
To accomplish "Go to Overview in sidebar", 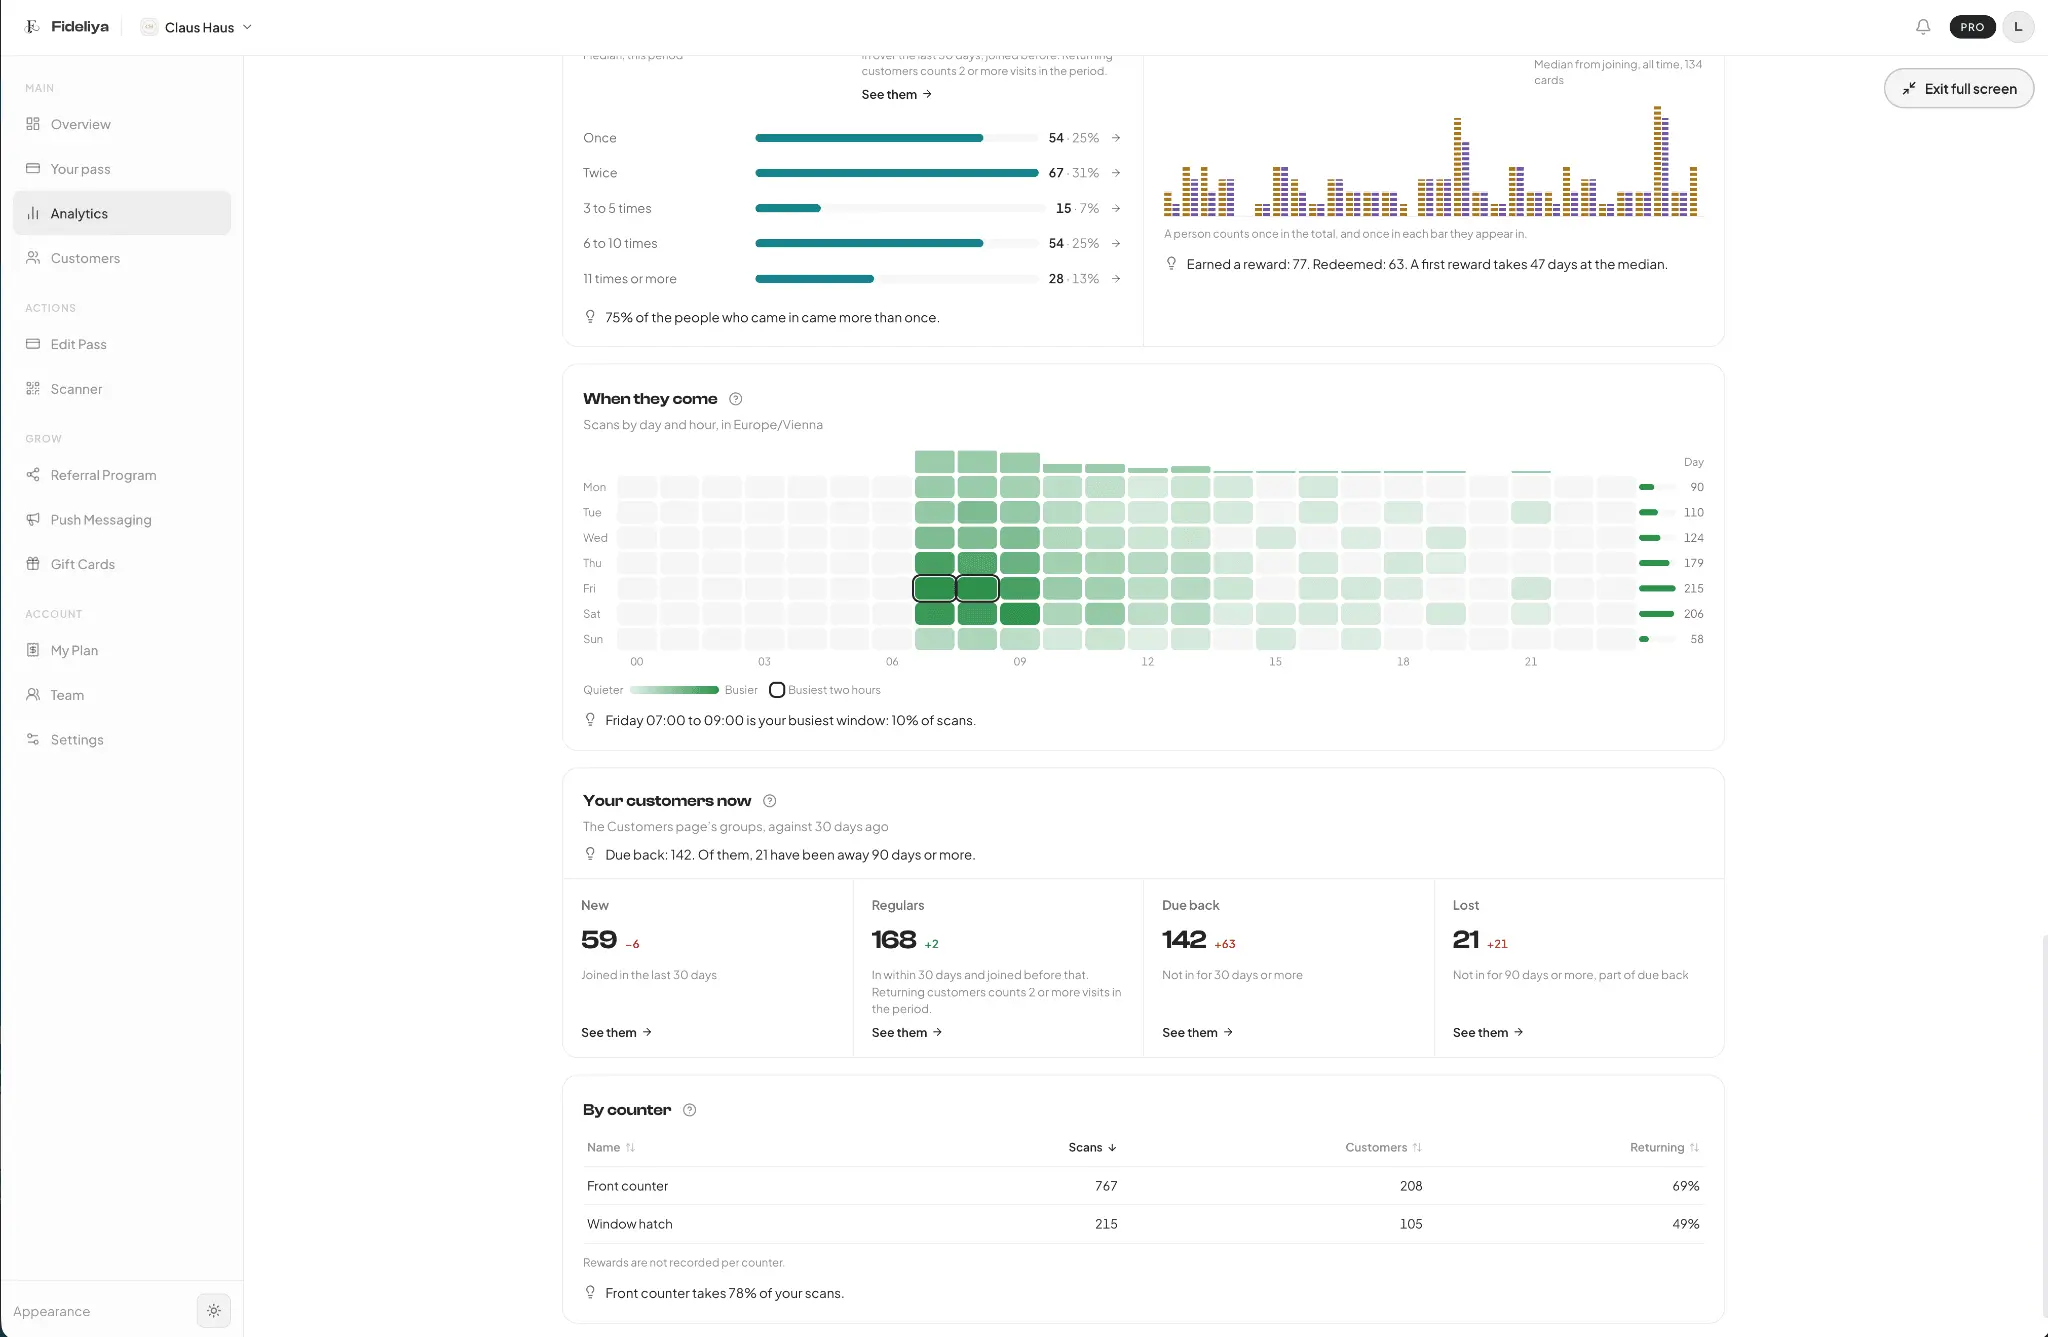I will pos(122,124).
